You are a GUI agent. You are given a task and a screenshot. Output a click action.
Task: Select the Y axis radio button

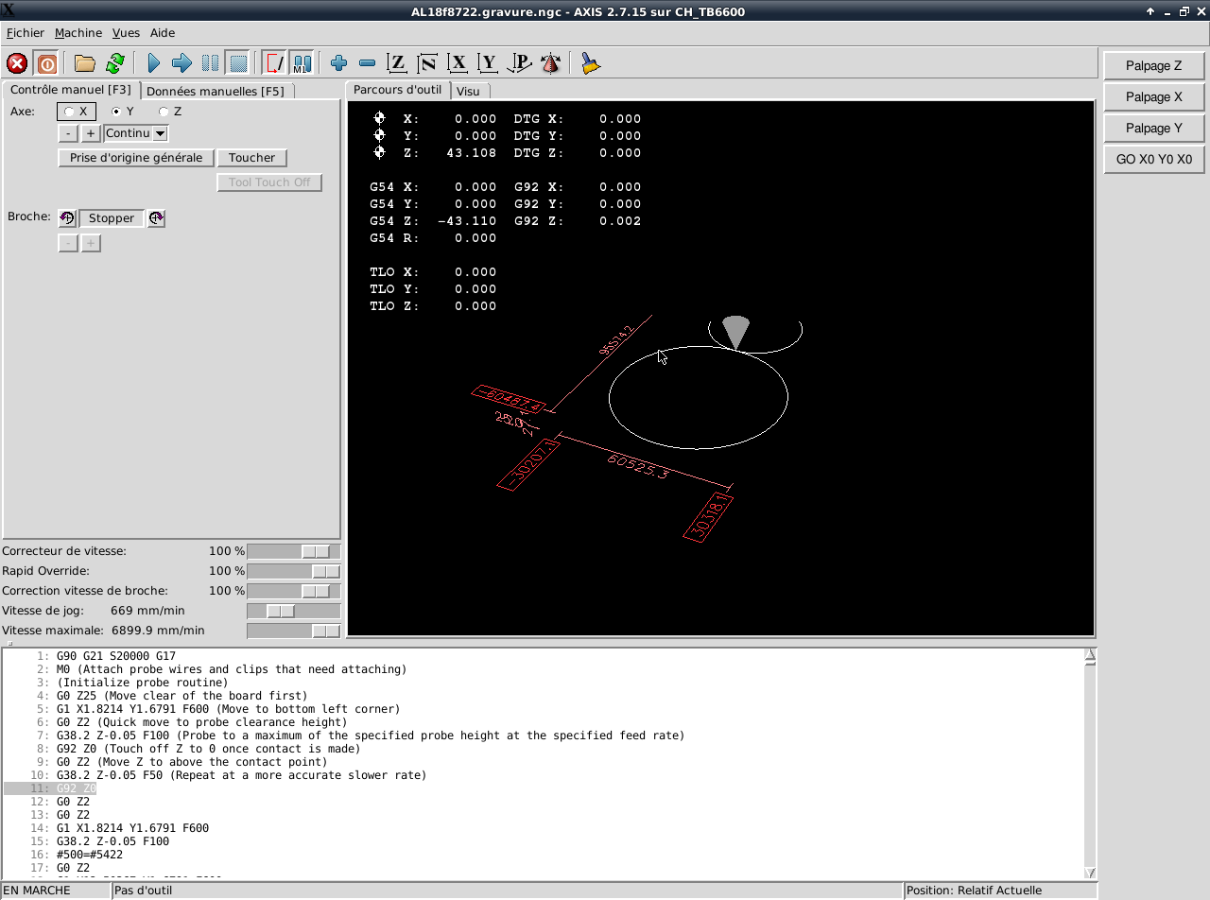coord(116,112)
